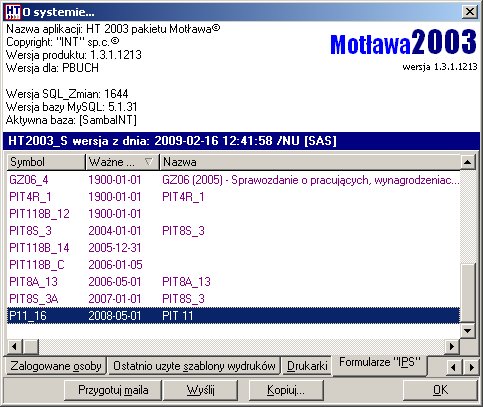Click the PIT 11 name cell

click(x=178, y=316)
